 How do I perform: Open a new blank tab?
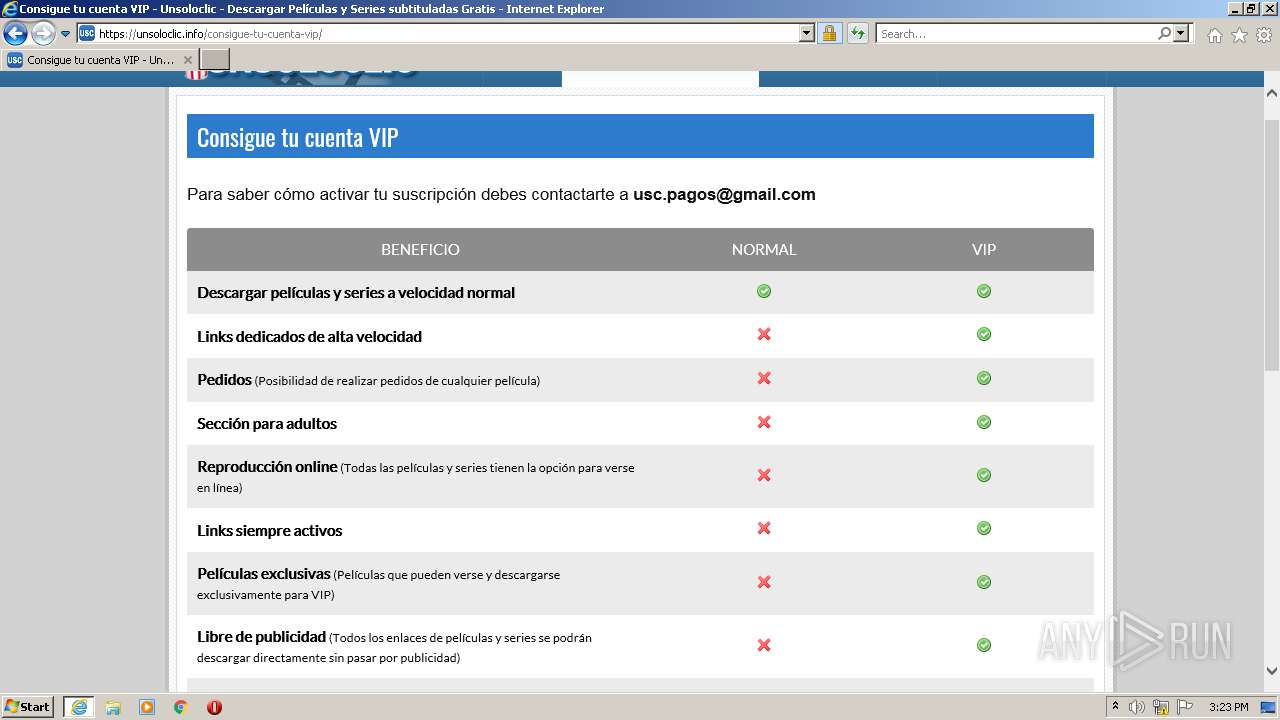point(215,60)
